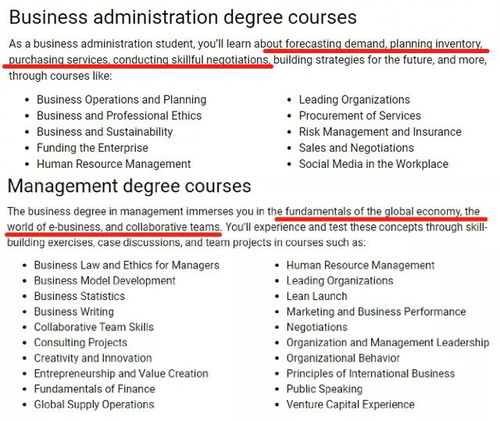Click Business Law and Ethics for Managers
Screen dimensions: 500x421
[127, 265]
